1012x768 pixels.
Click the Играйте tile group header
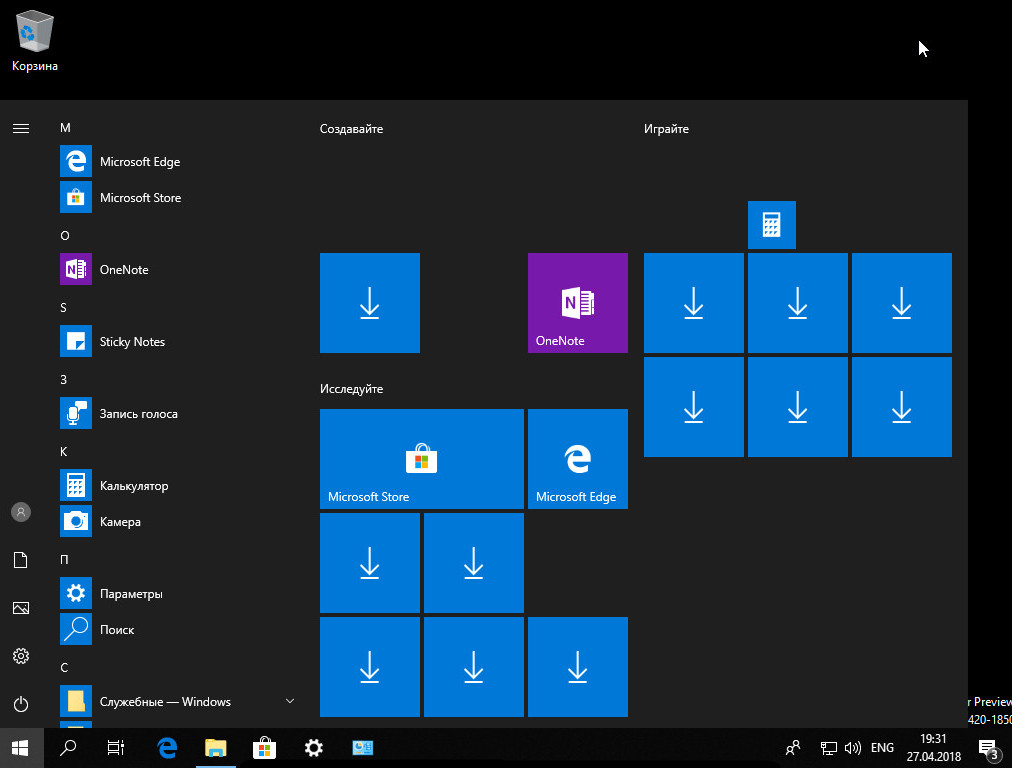(666, 129)
